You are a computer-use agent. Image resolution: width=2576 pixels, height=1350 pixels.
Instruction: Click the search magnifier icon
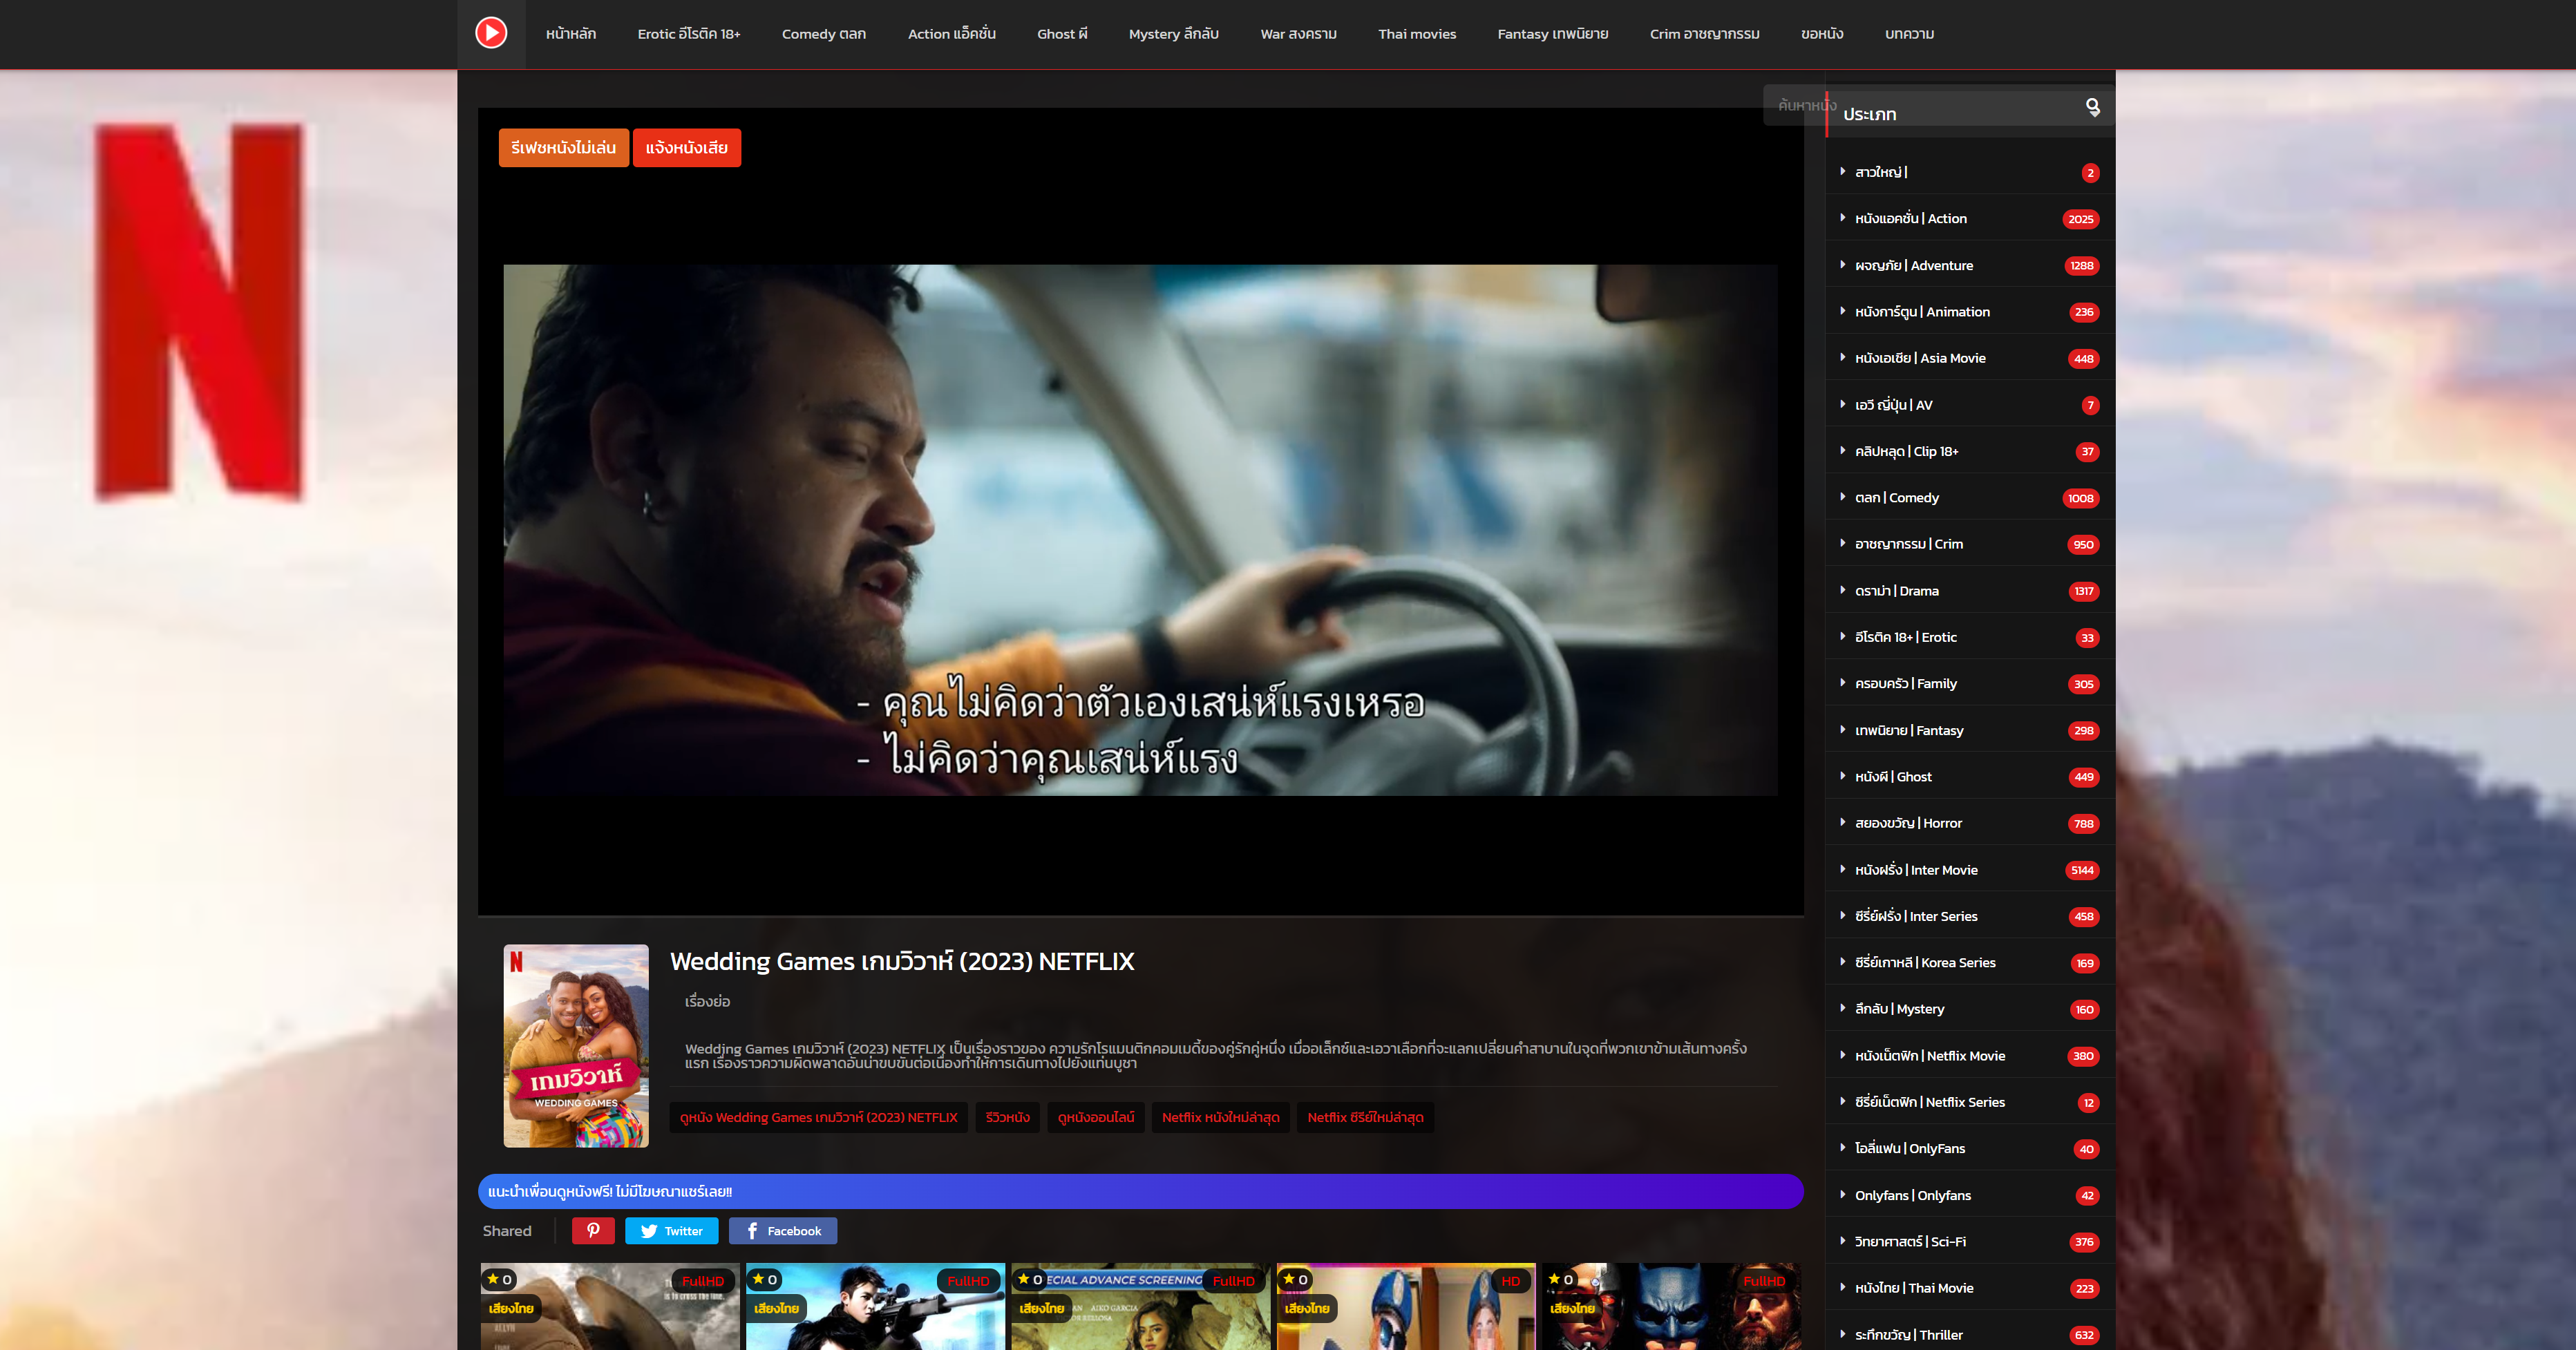pos(2092,106)
